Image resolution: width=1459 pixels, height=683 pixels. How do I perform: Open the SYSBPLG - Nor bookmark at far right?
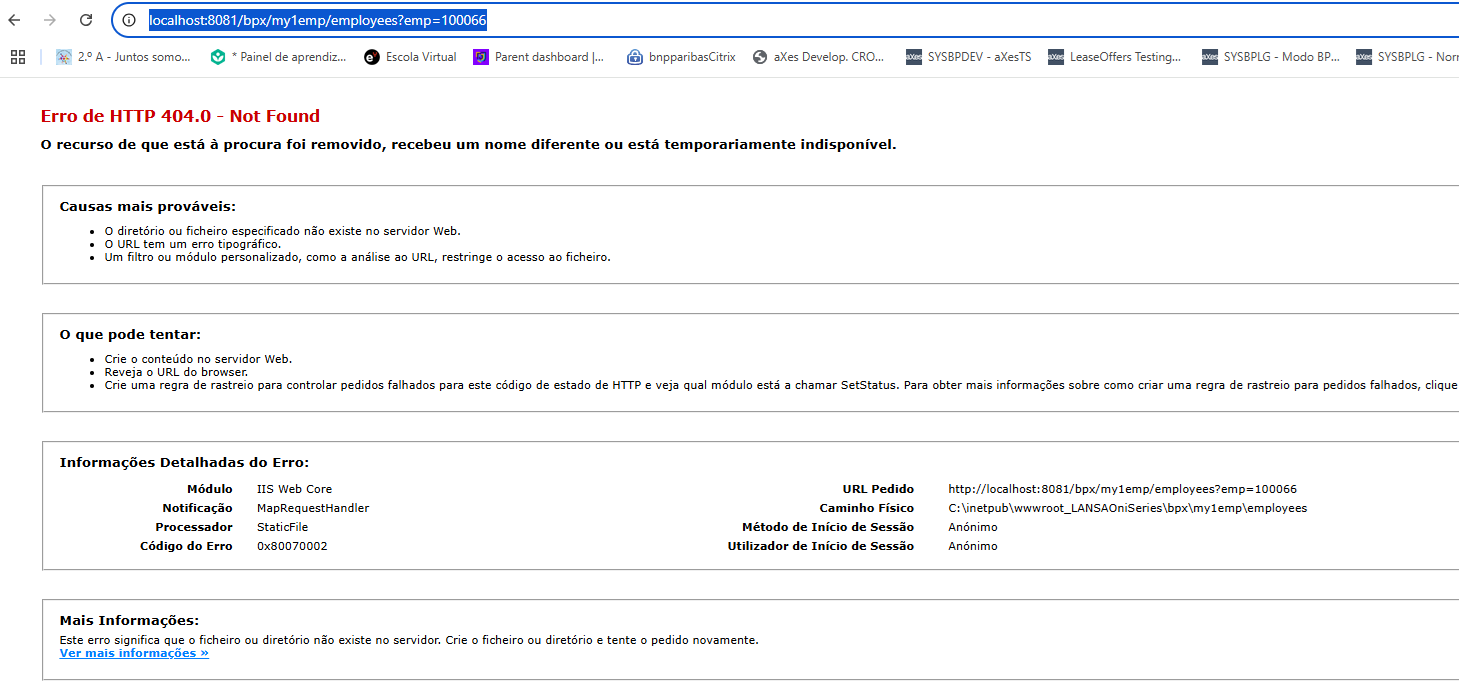(1407, 57)
